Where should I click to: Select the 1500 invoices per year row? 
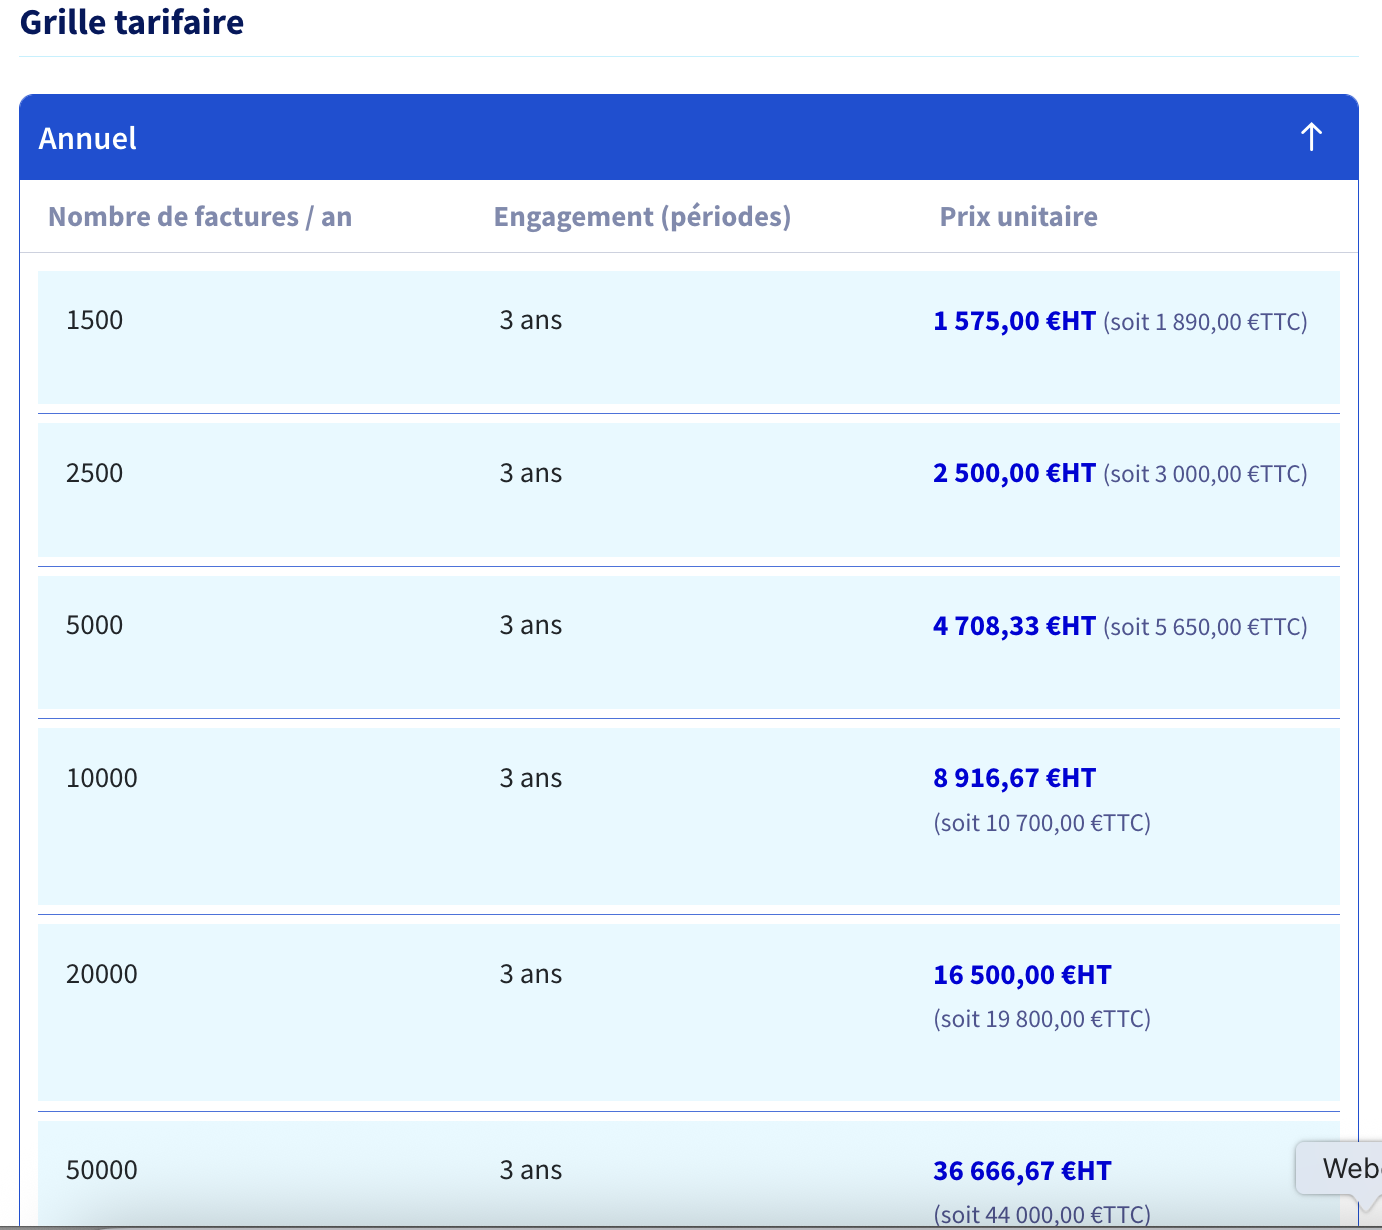click(689, 338)
